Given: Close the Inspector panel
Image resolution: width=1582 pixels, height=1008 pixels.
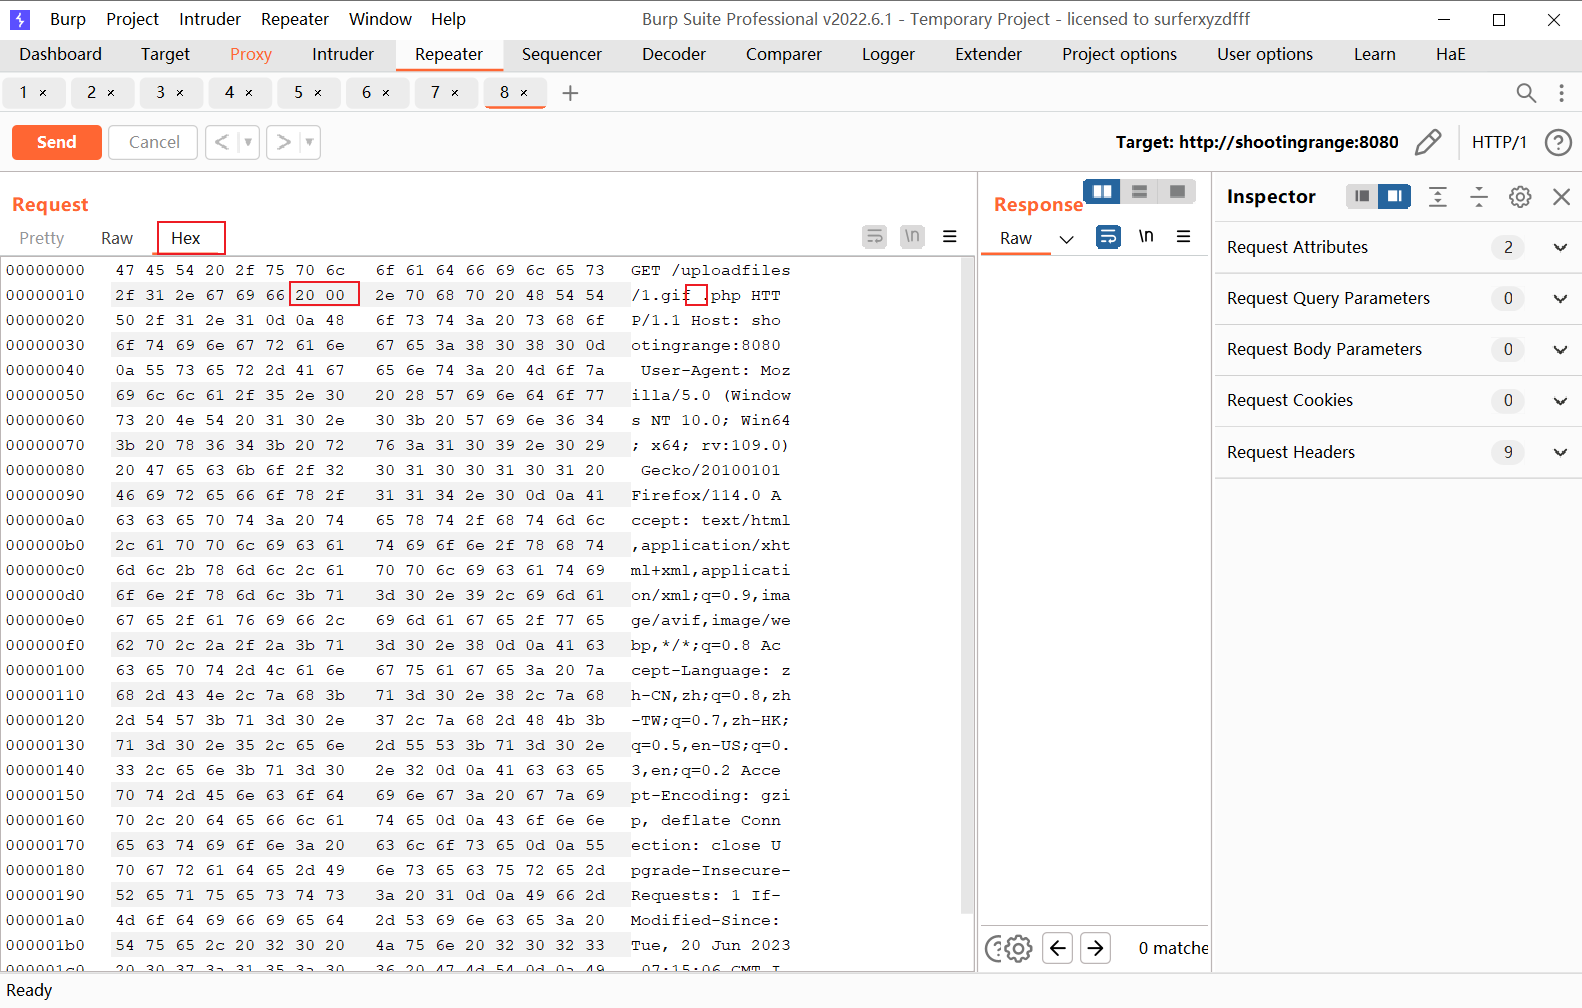Looking at the screenshot, I should point(1561,197).
